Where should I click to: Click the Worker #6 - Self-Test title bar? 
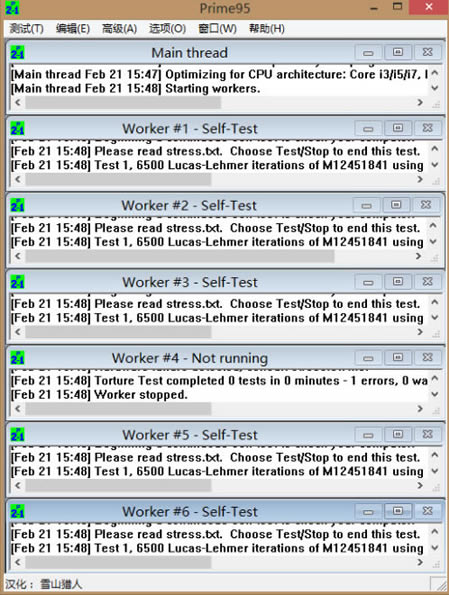click(190, 512)
